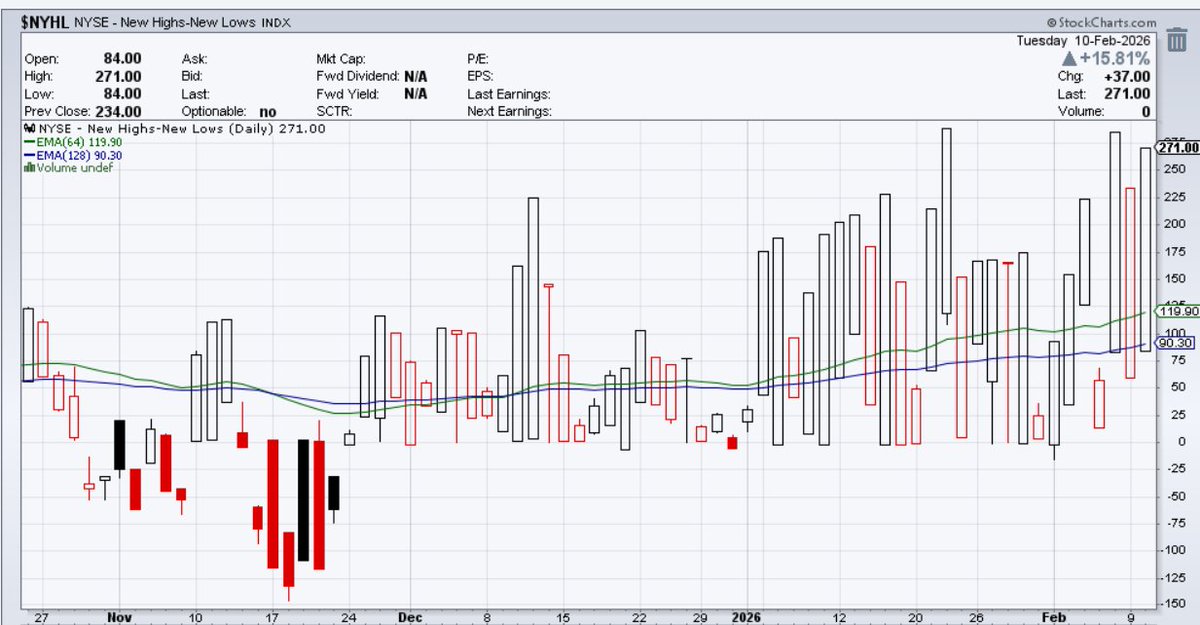
Task: Click the Mkt Cap label
Action: [x=342, y=59]
